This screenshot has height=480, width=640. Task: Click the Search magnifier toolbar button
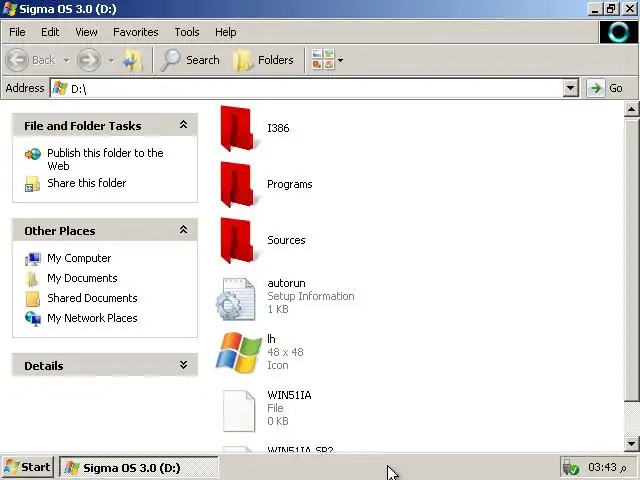(x=190, y=60)
